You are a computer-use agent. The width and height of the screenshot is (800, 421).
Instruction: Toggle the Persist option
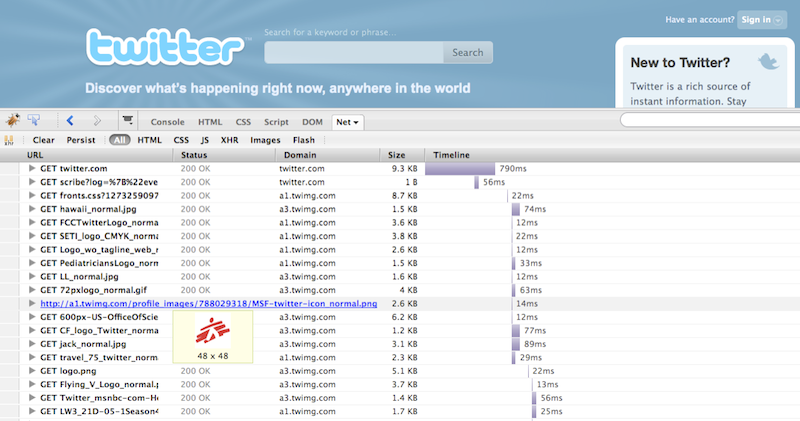(81, 140)
